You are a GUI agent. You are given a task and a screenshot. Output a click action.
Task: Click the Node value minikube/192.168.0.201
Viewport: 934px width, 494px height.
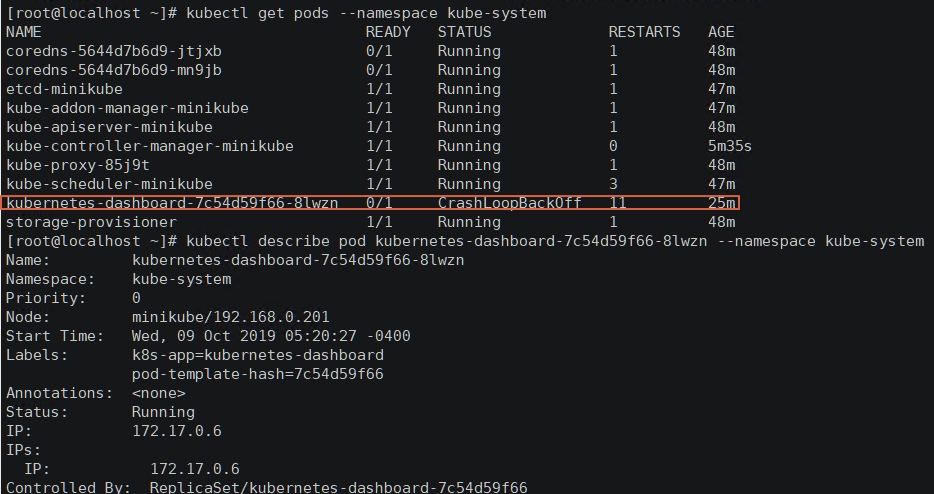click(x=231, y=317)
